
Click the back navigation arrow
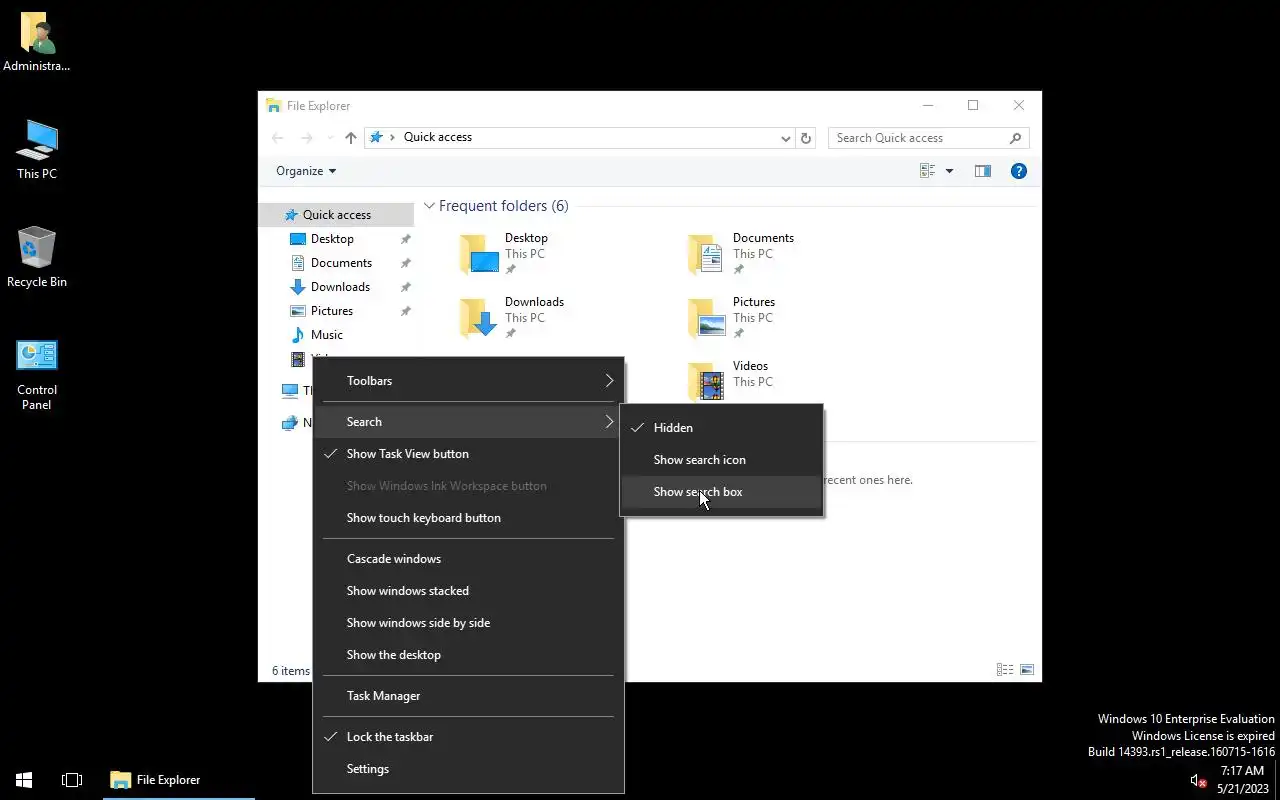[278, 138]
